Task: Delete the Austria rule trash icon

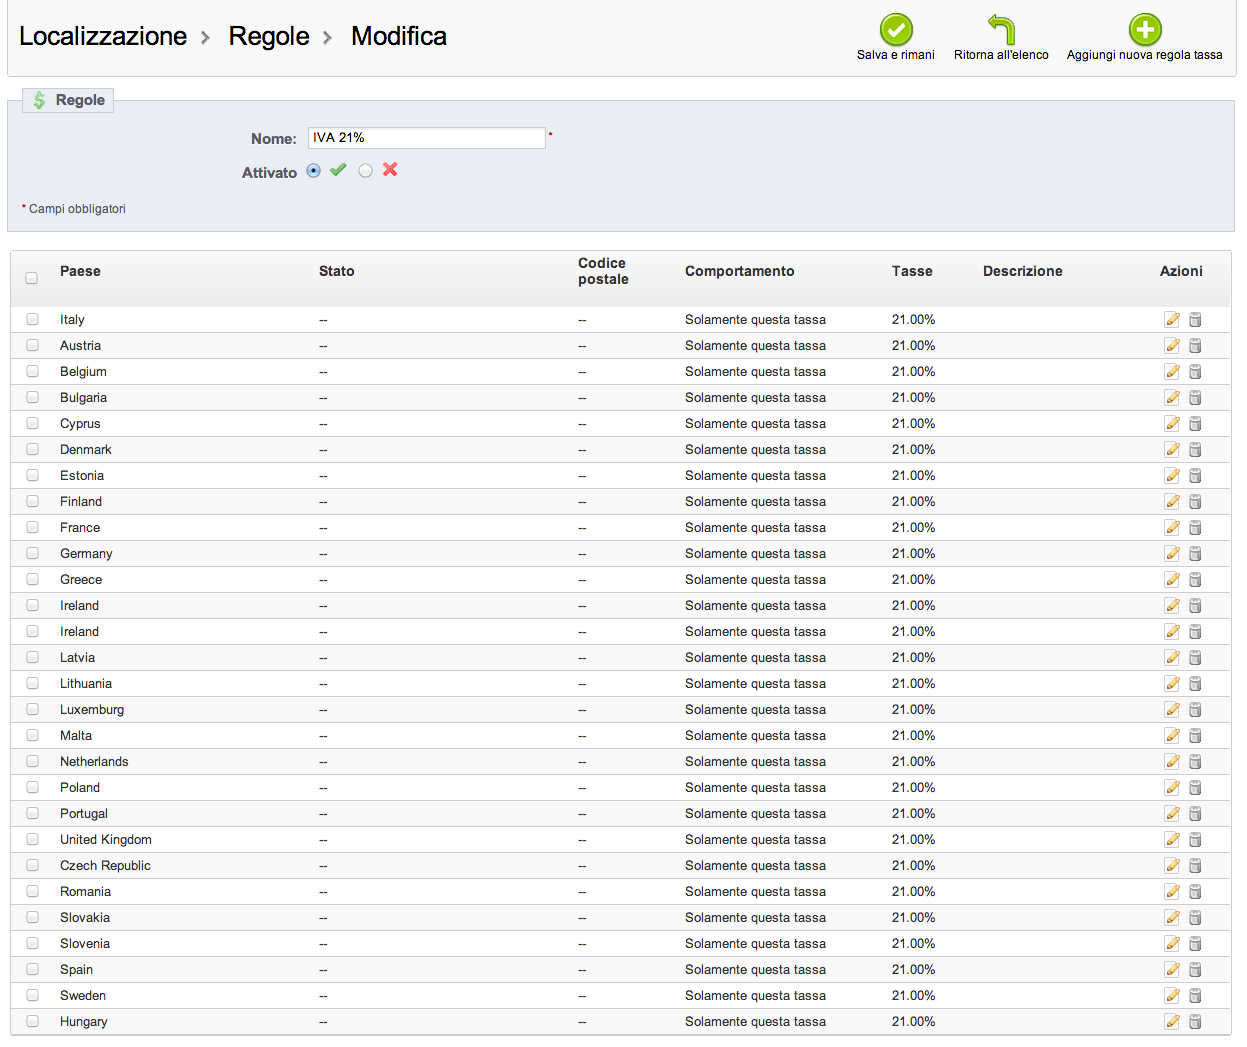Action: coord(1195,346)
